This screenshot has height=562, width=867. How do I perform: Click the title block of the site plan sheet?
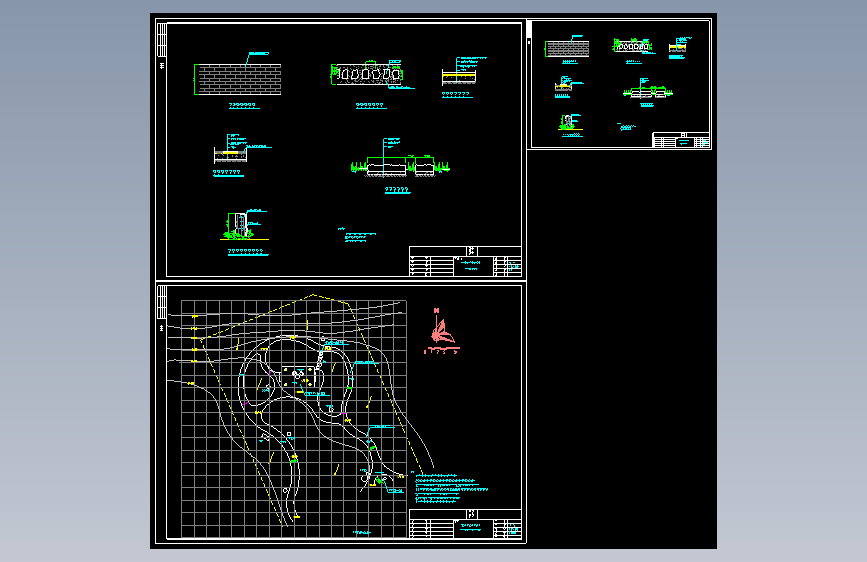click(x=465, y=524)
